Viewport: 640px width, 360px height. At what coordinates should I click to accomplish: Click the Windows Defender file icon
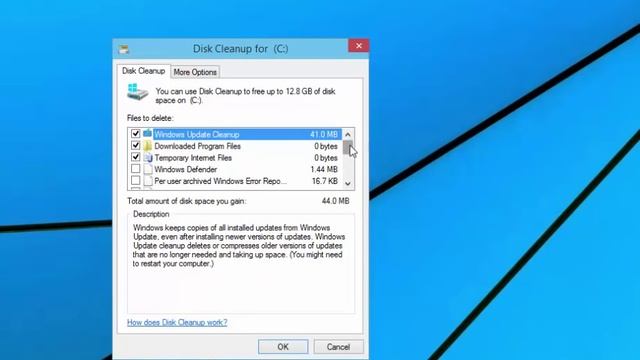tap(147, 169)
